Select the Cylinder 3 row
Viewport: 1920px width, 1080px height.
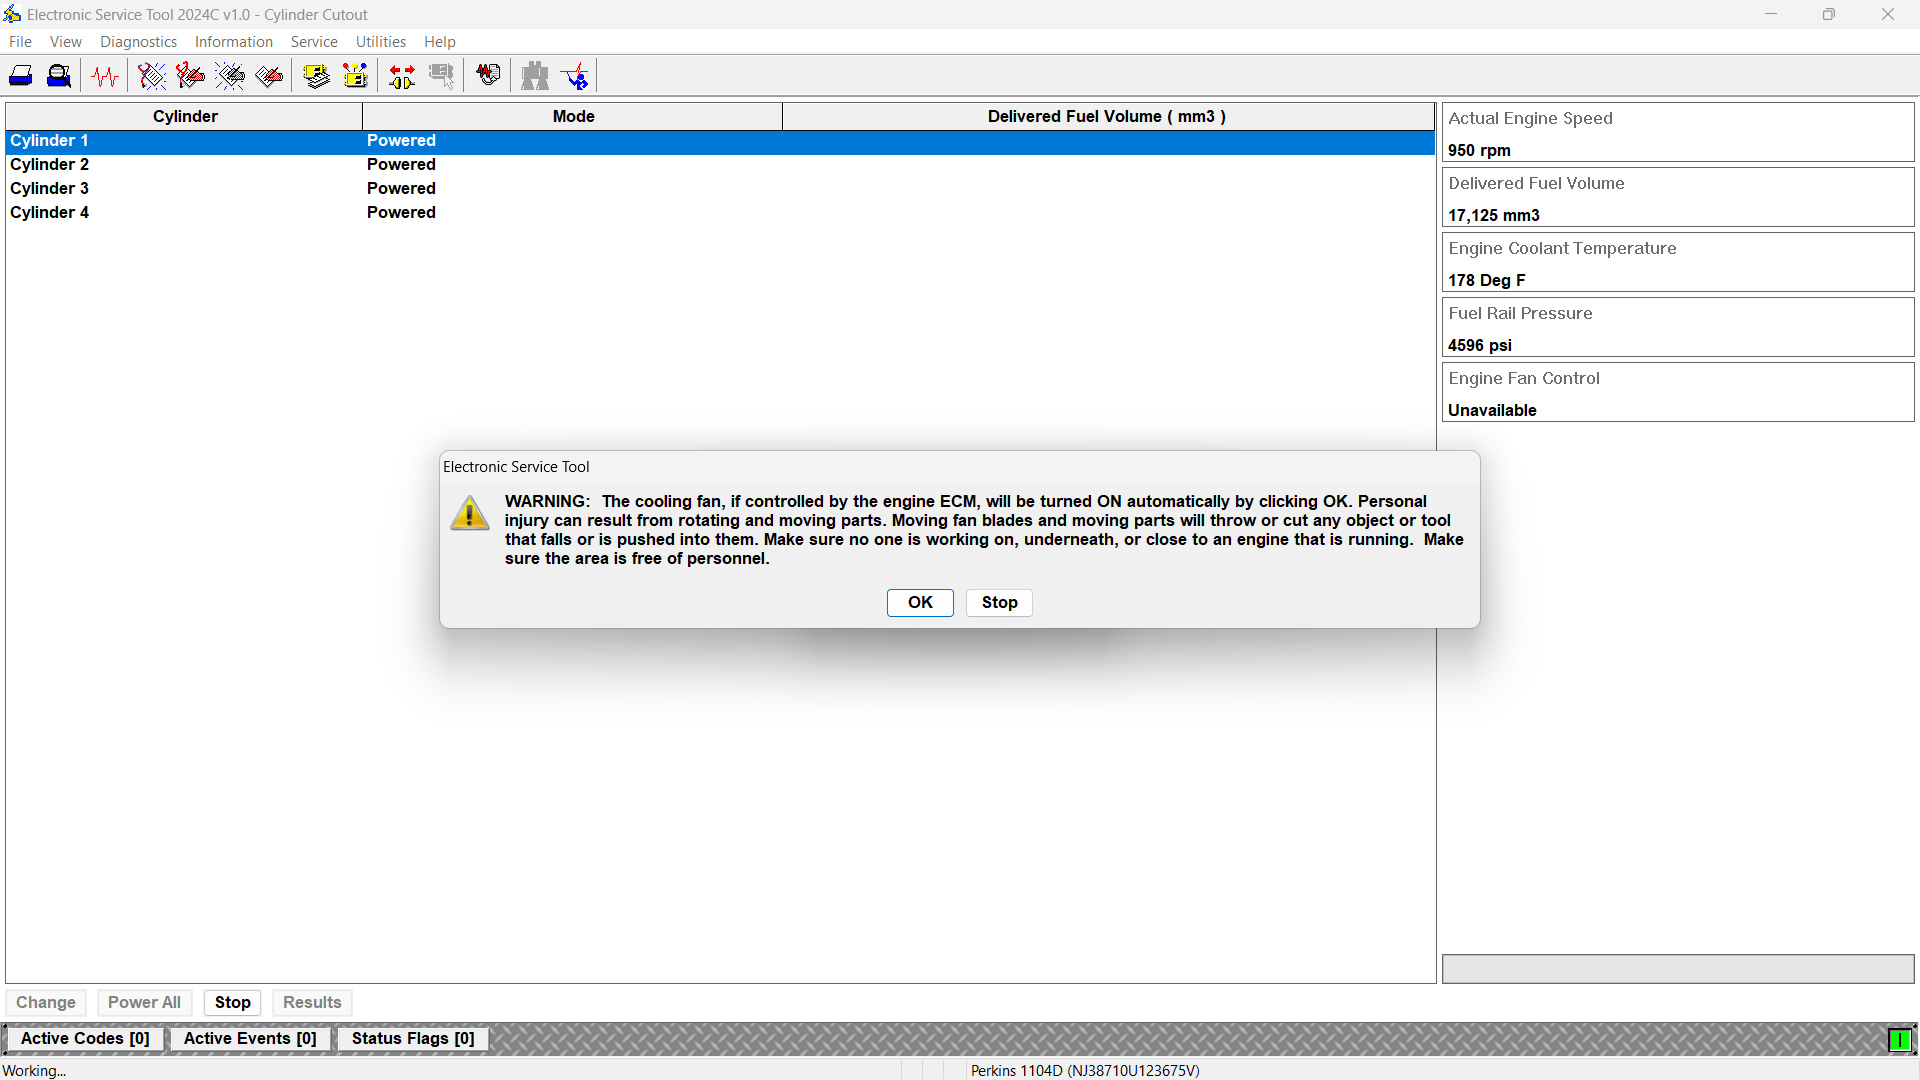click(720, 189)
